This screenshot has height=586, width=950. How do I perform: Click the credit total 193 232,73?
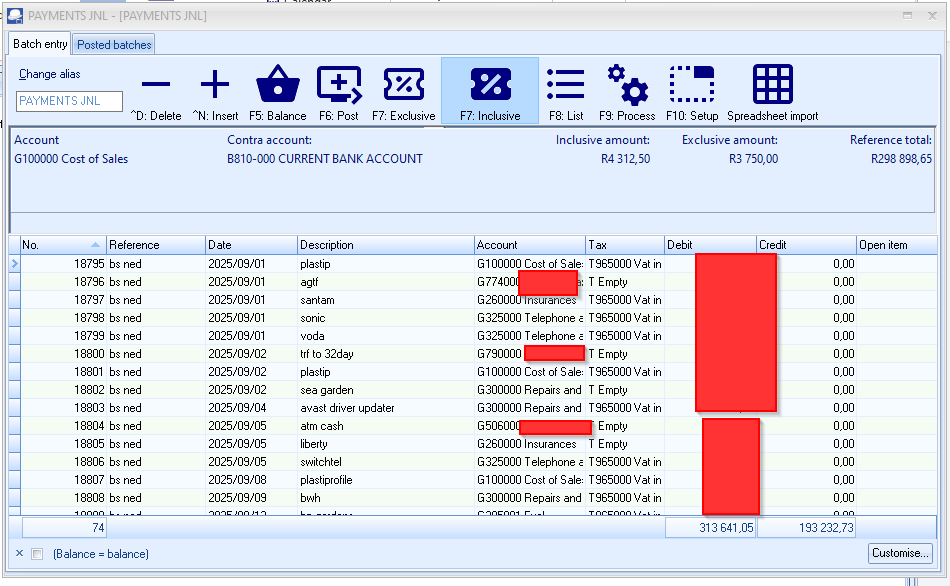(806, 528)
